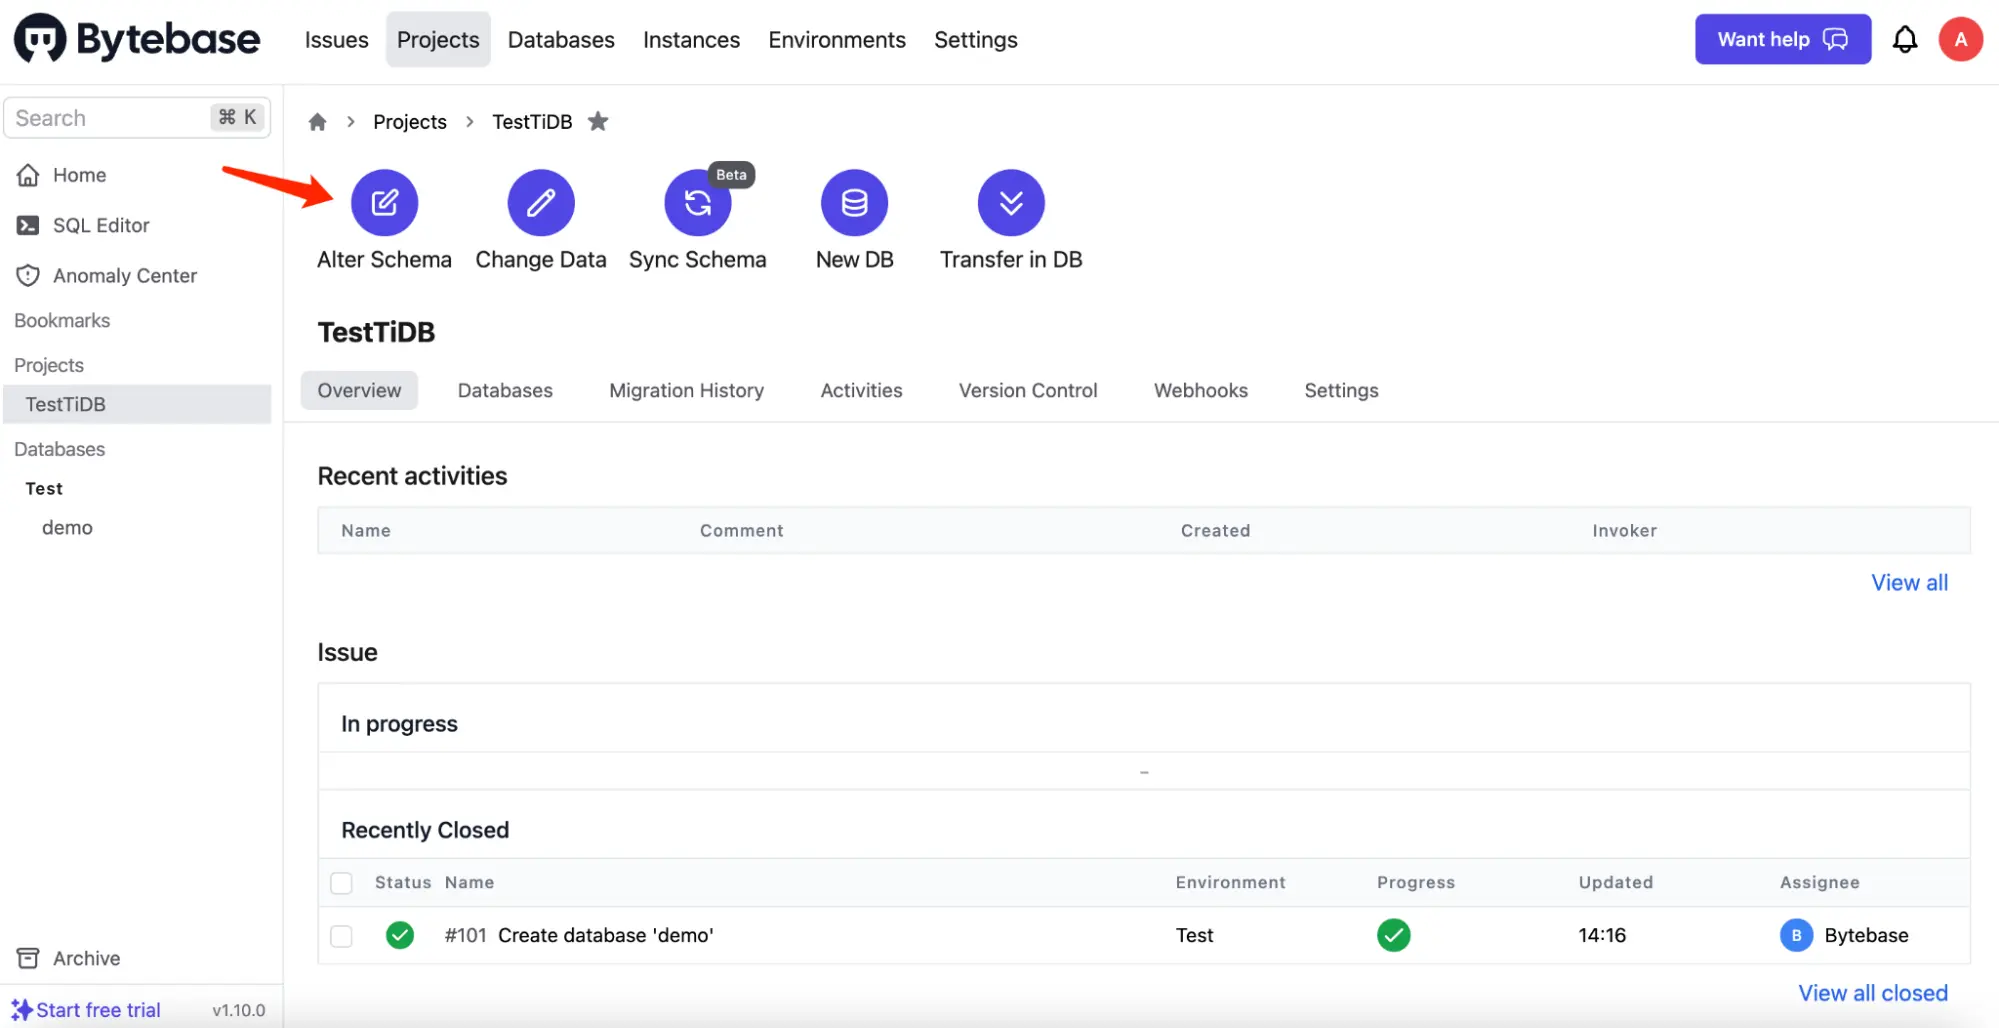
Task: Open the notifications bell
Action: [x=1905, y=40]
